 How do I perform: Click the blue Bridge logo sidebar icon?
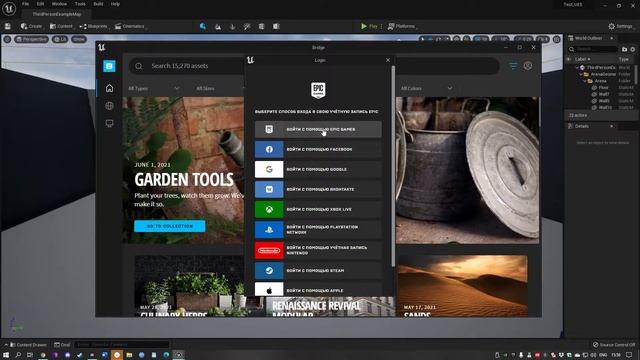(109, 66)
